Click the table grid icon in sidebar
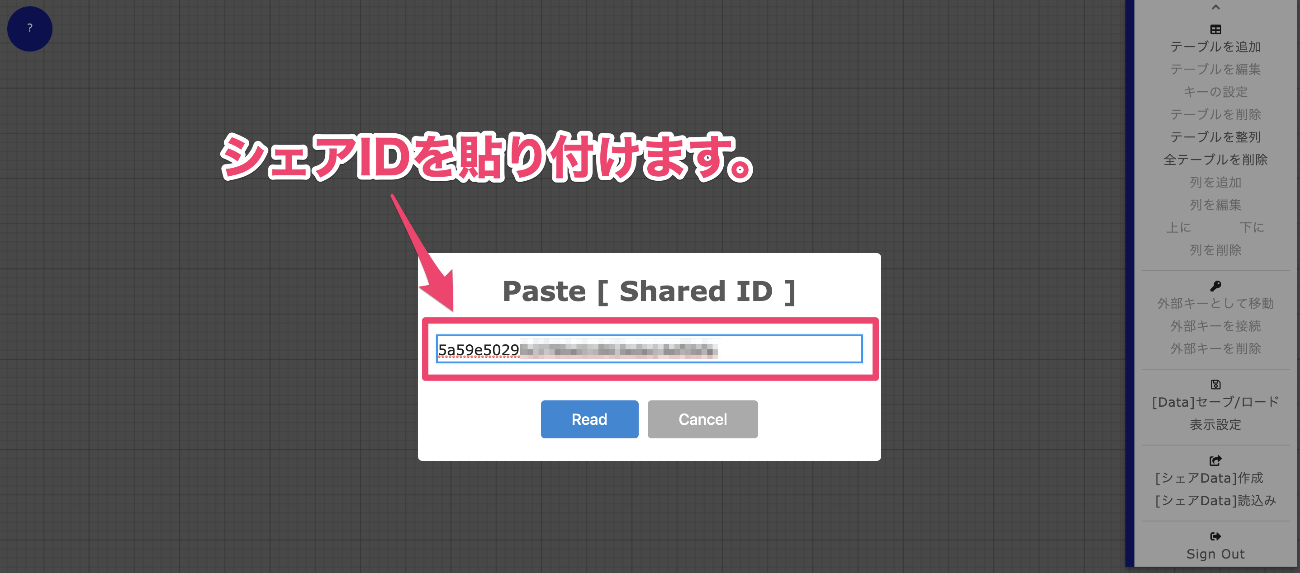1300x573 pixels. [x=1215, y=30]
